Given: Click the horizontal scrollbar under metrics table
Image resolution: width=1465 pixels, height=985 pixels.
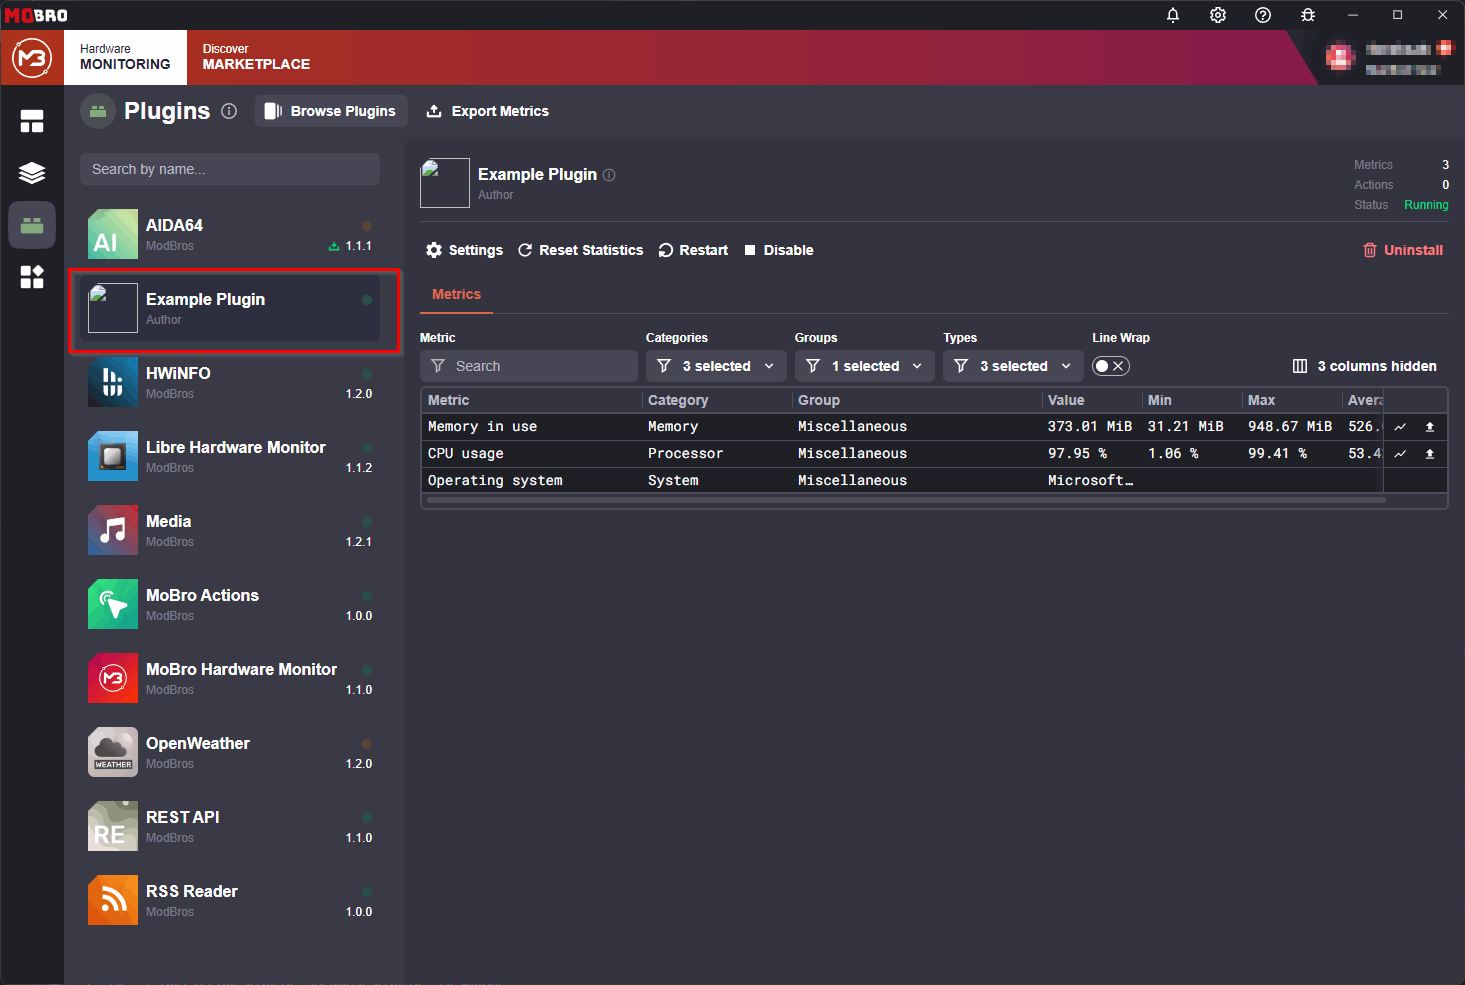Looking at the screenshot, I should (906, 500).
